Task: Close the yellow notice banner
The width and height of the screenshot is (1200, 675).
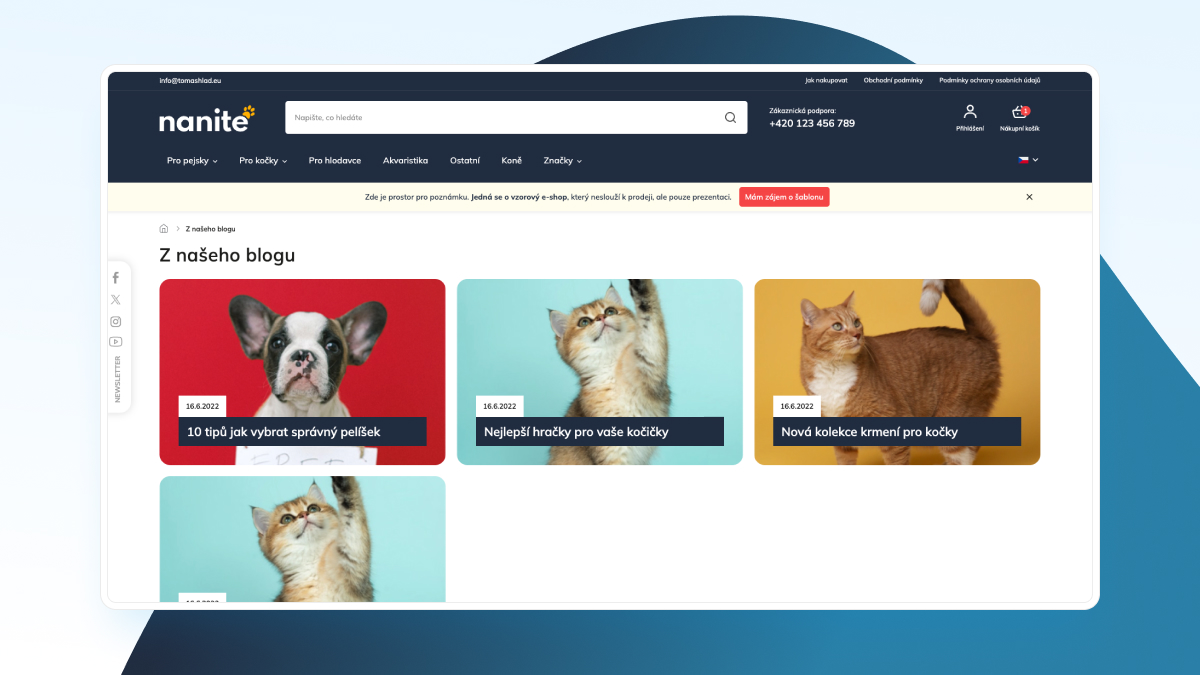Action: [x=1029, y=197]
